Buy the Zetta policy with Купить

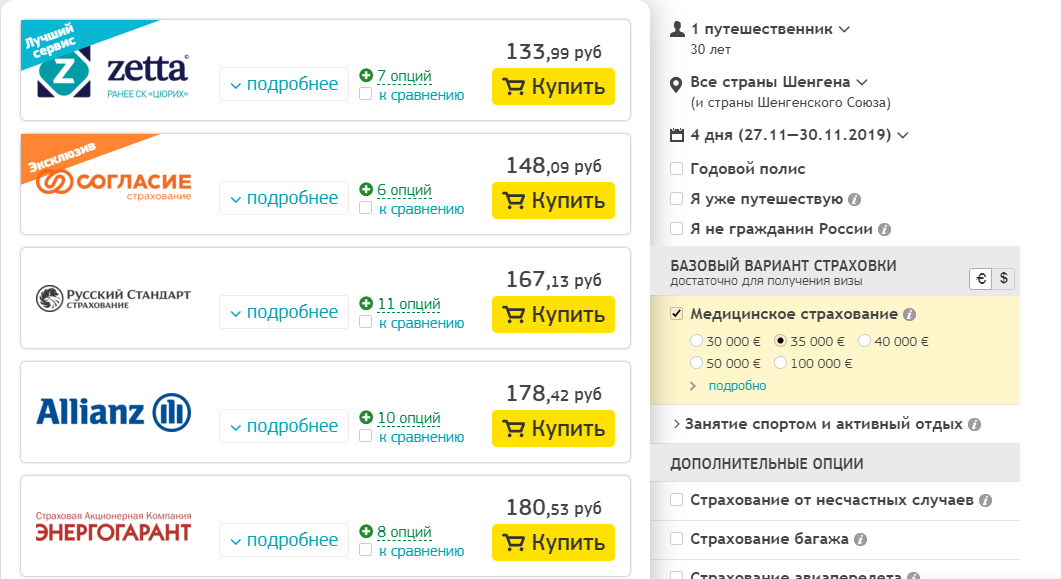553,86
